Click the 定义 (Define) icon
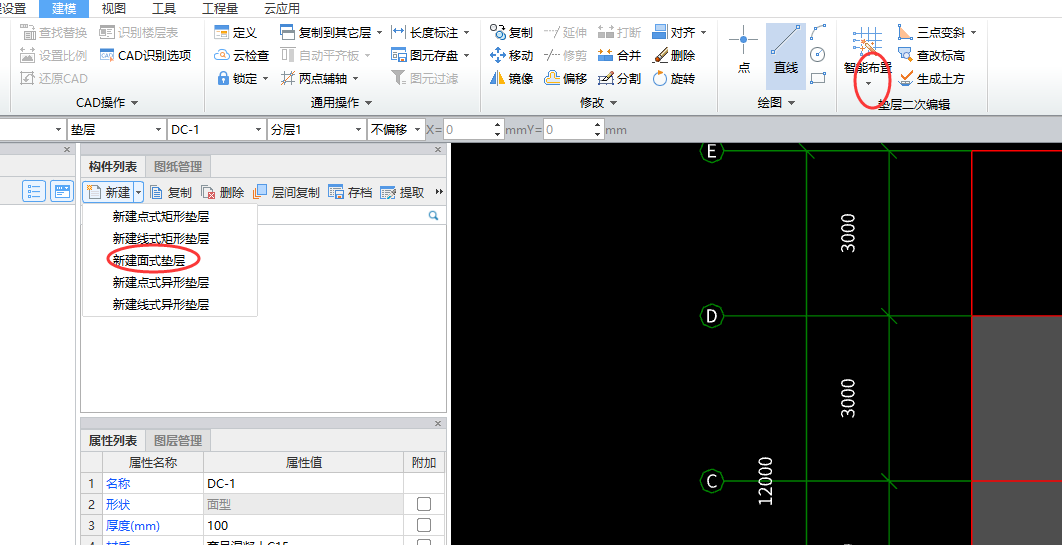This screenshot has height=545, width=1062. point(221,32)
